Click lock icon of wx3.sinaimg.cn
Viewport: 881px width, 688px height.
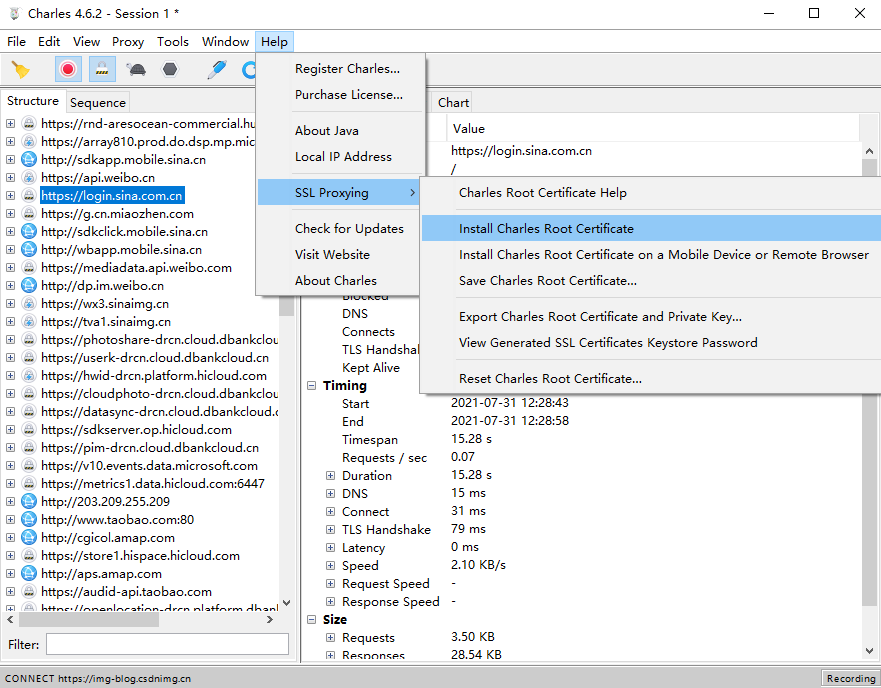(29, 304)
